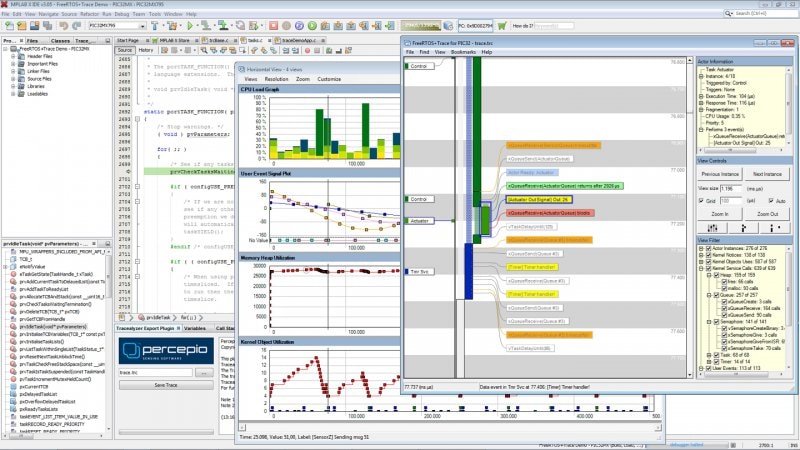Image resolution: width=800 pixels, height=450 pixels.
Task: Toggle the Grid checkbox in View Controls
Action: click(702, 201)
